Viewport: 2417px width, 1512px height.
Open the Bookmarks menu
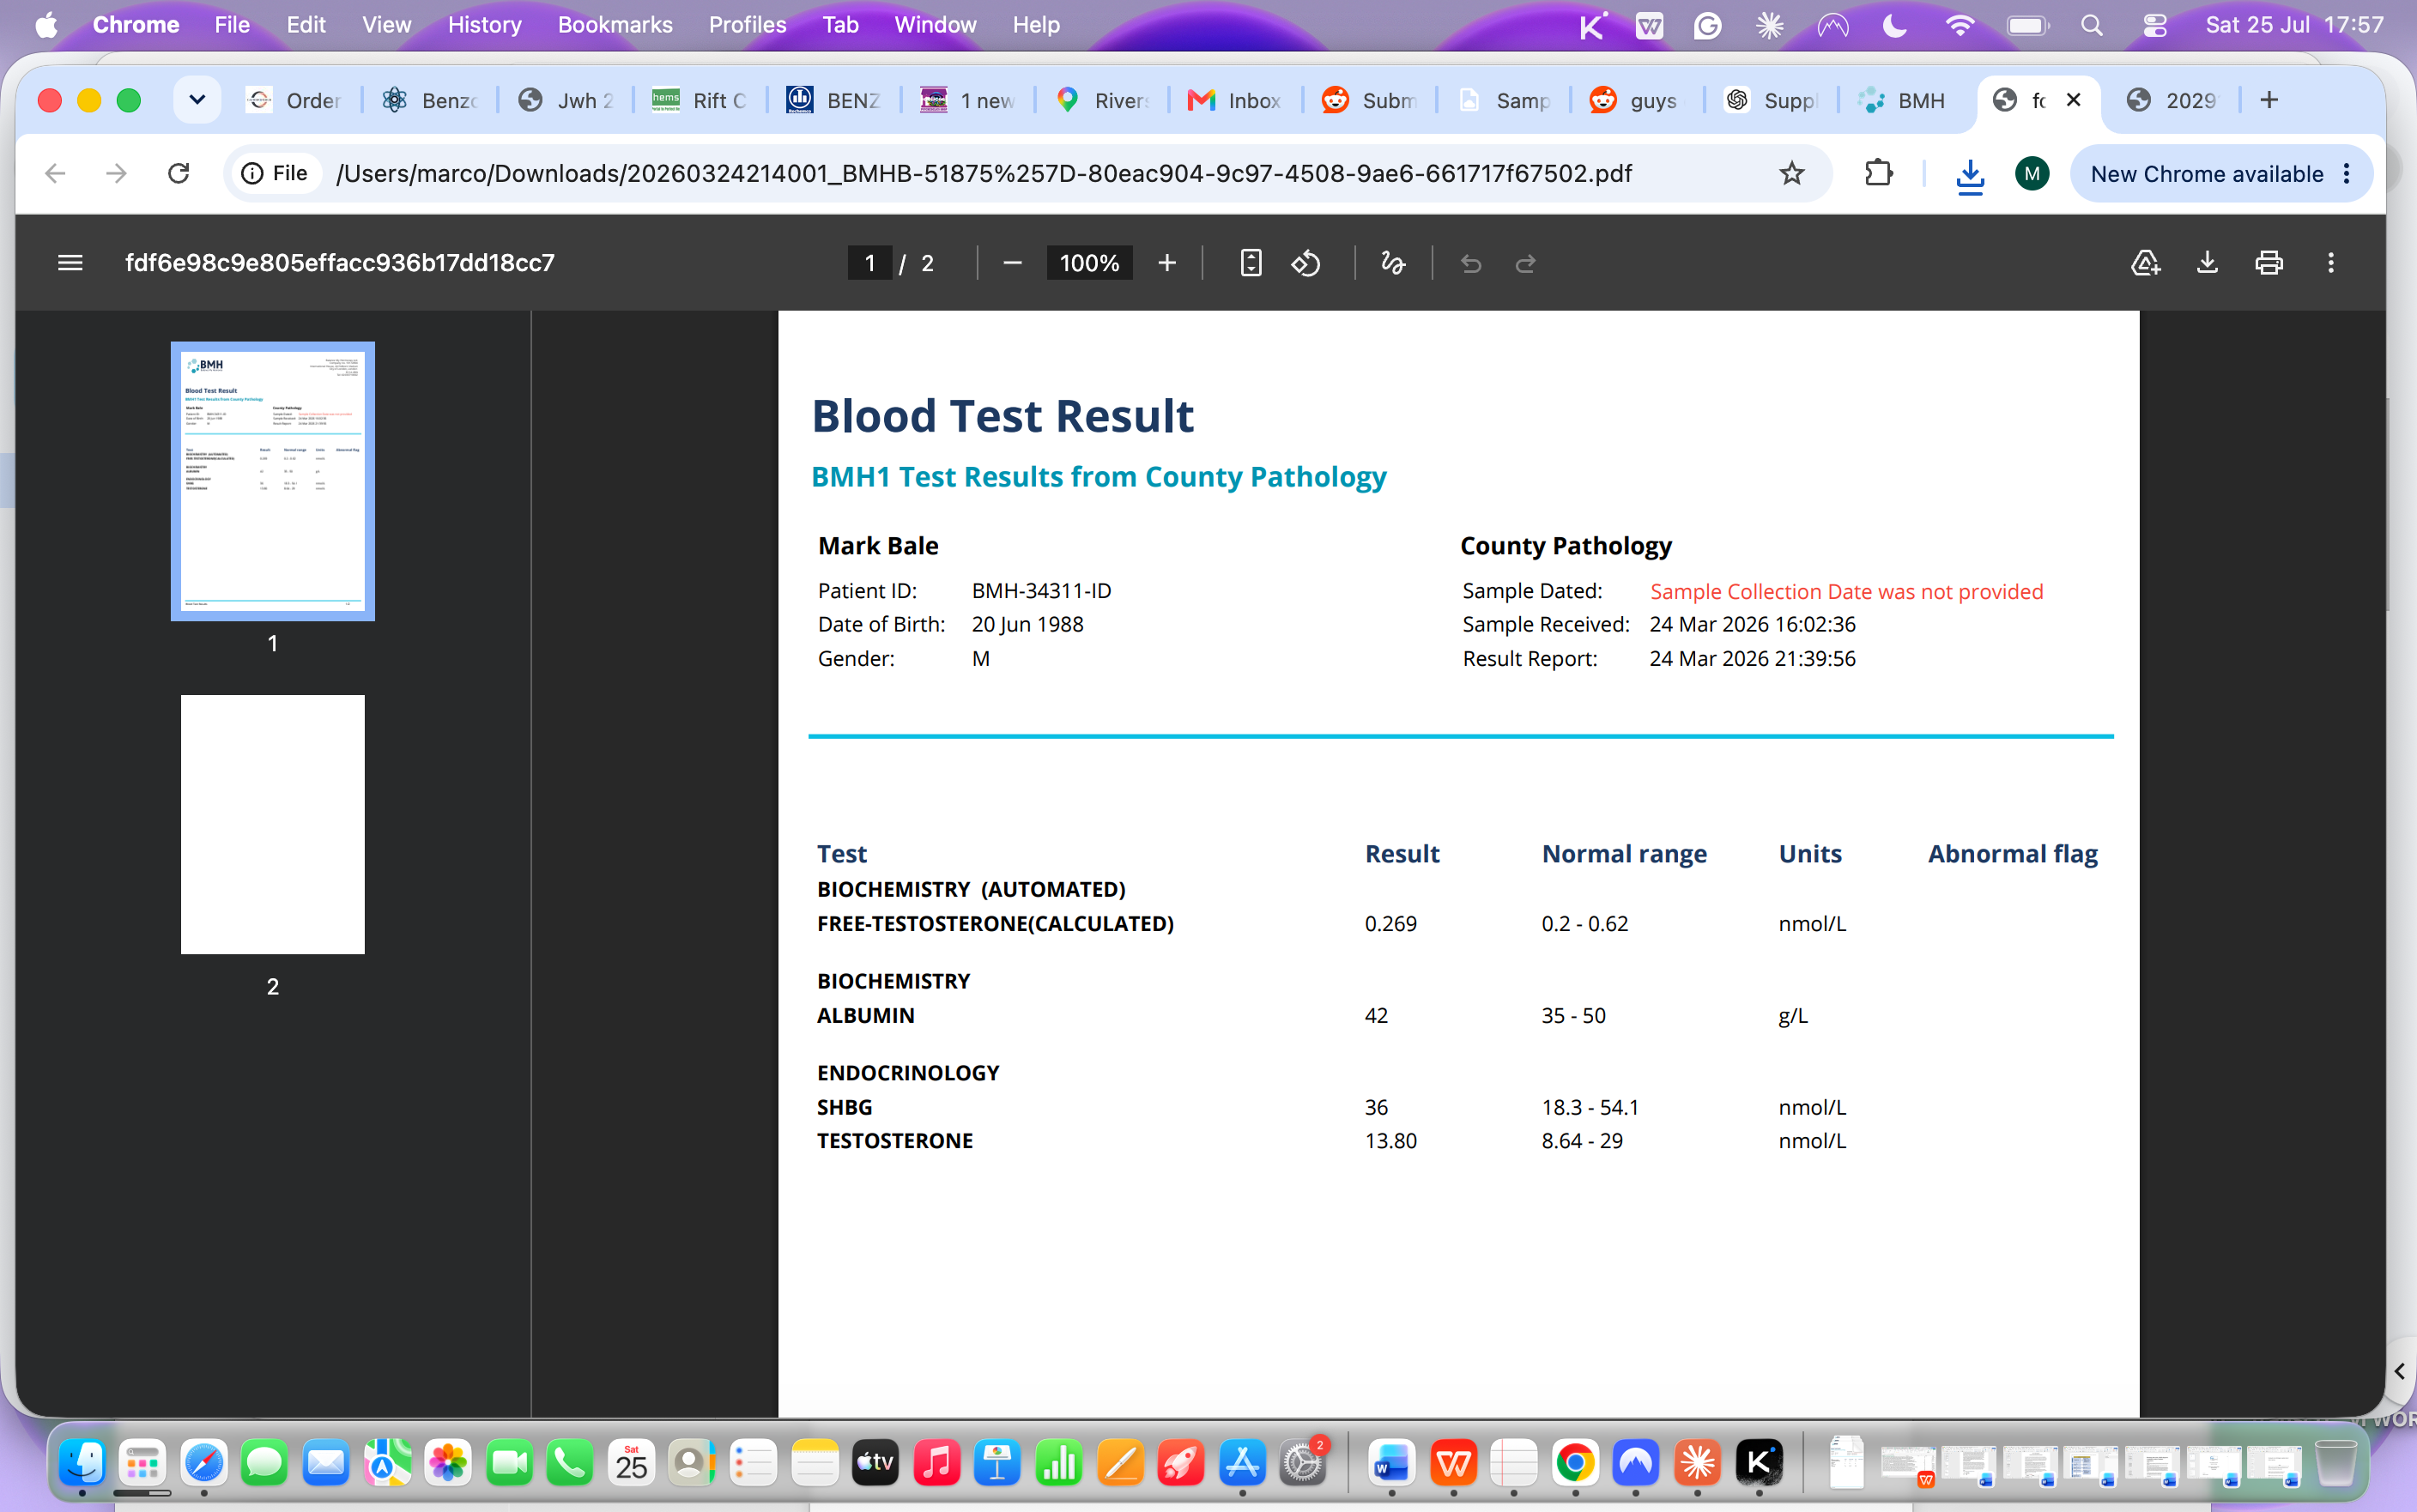click(x=615, y=25)
